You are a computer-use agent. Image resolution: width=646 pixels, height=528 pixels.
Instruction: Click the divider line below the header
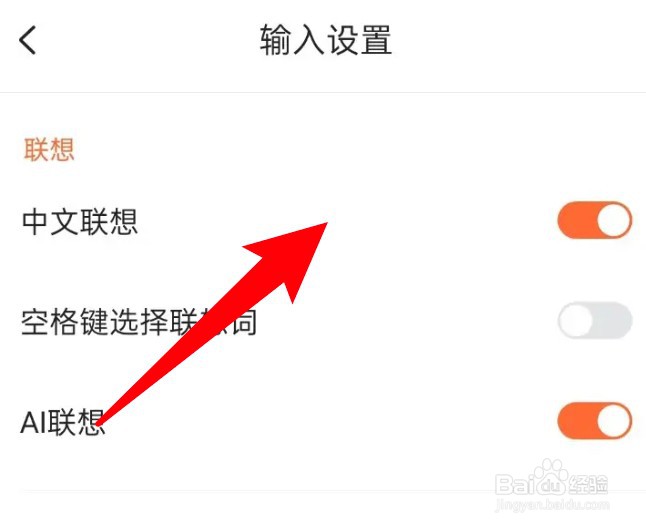pos(323,92)
